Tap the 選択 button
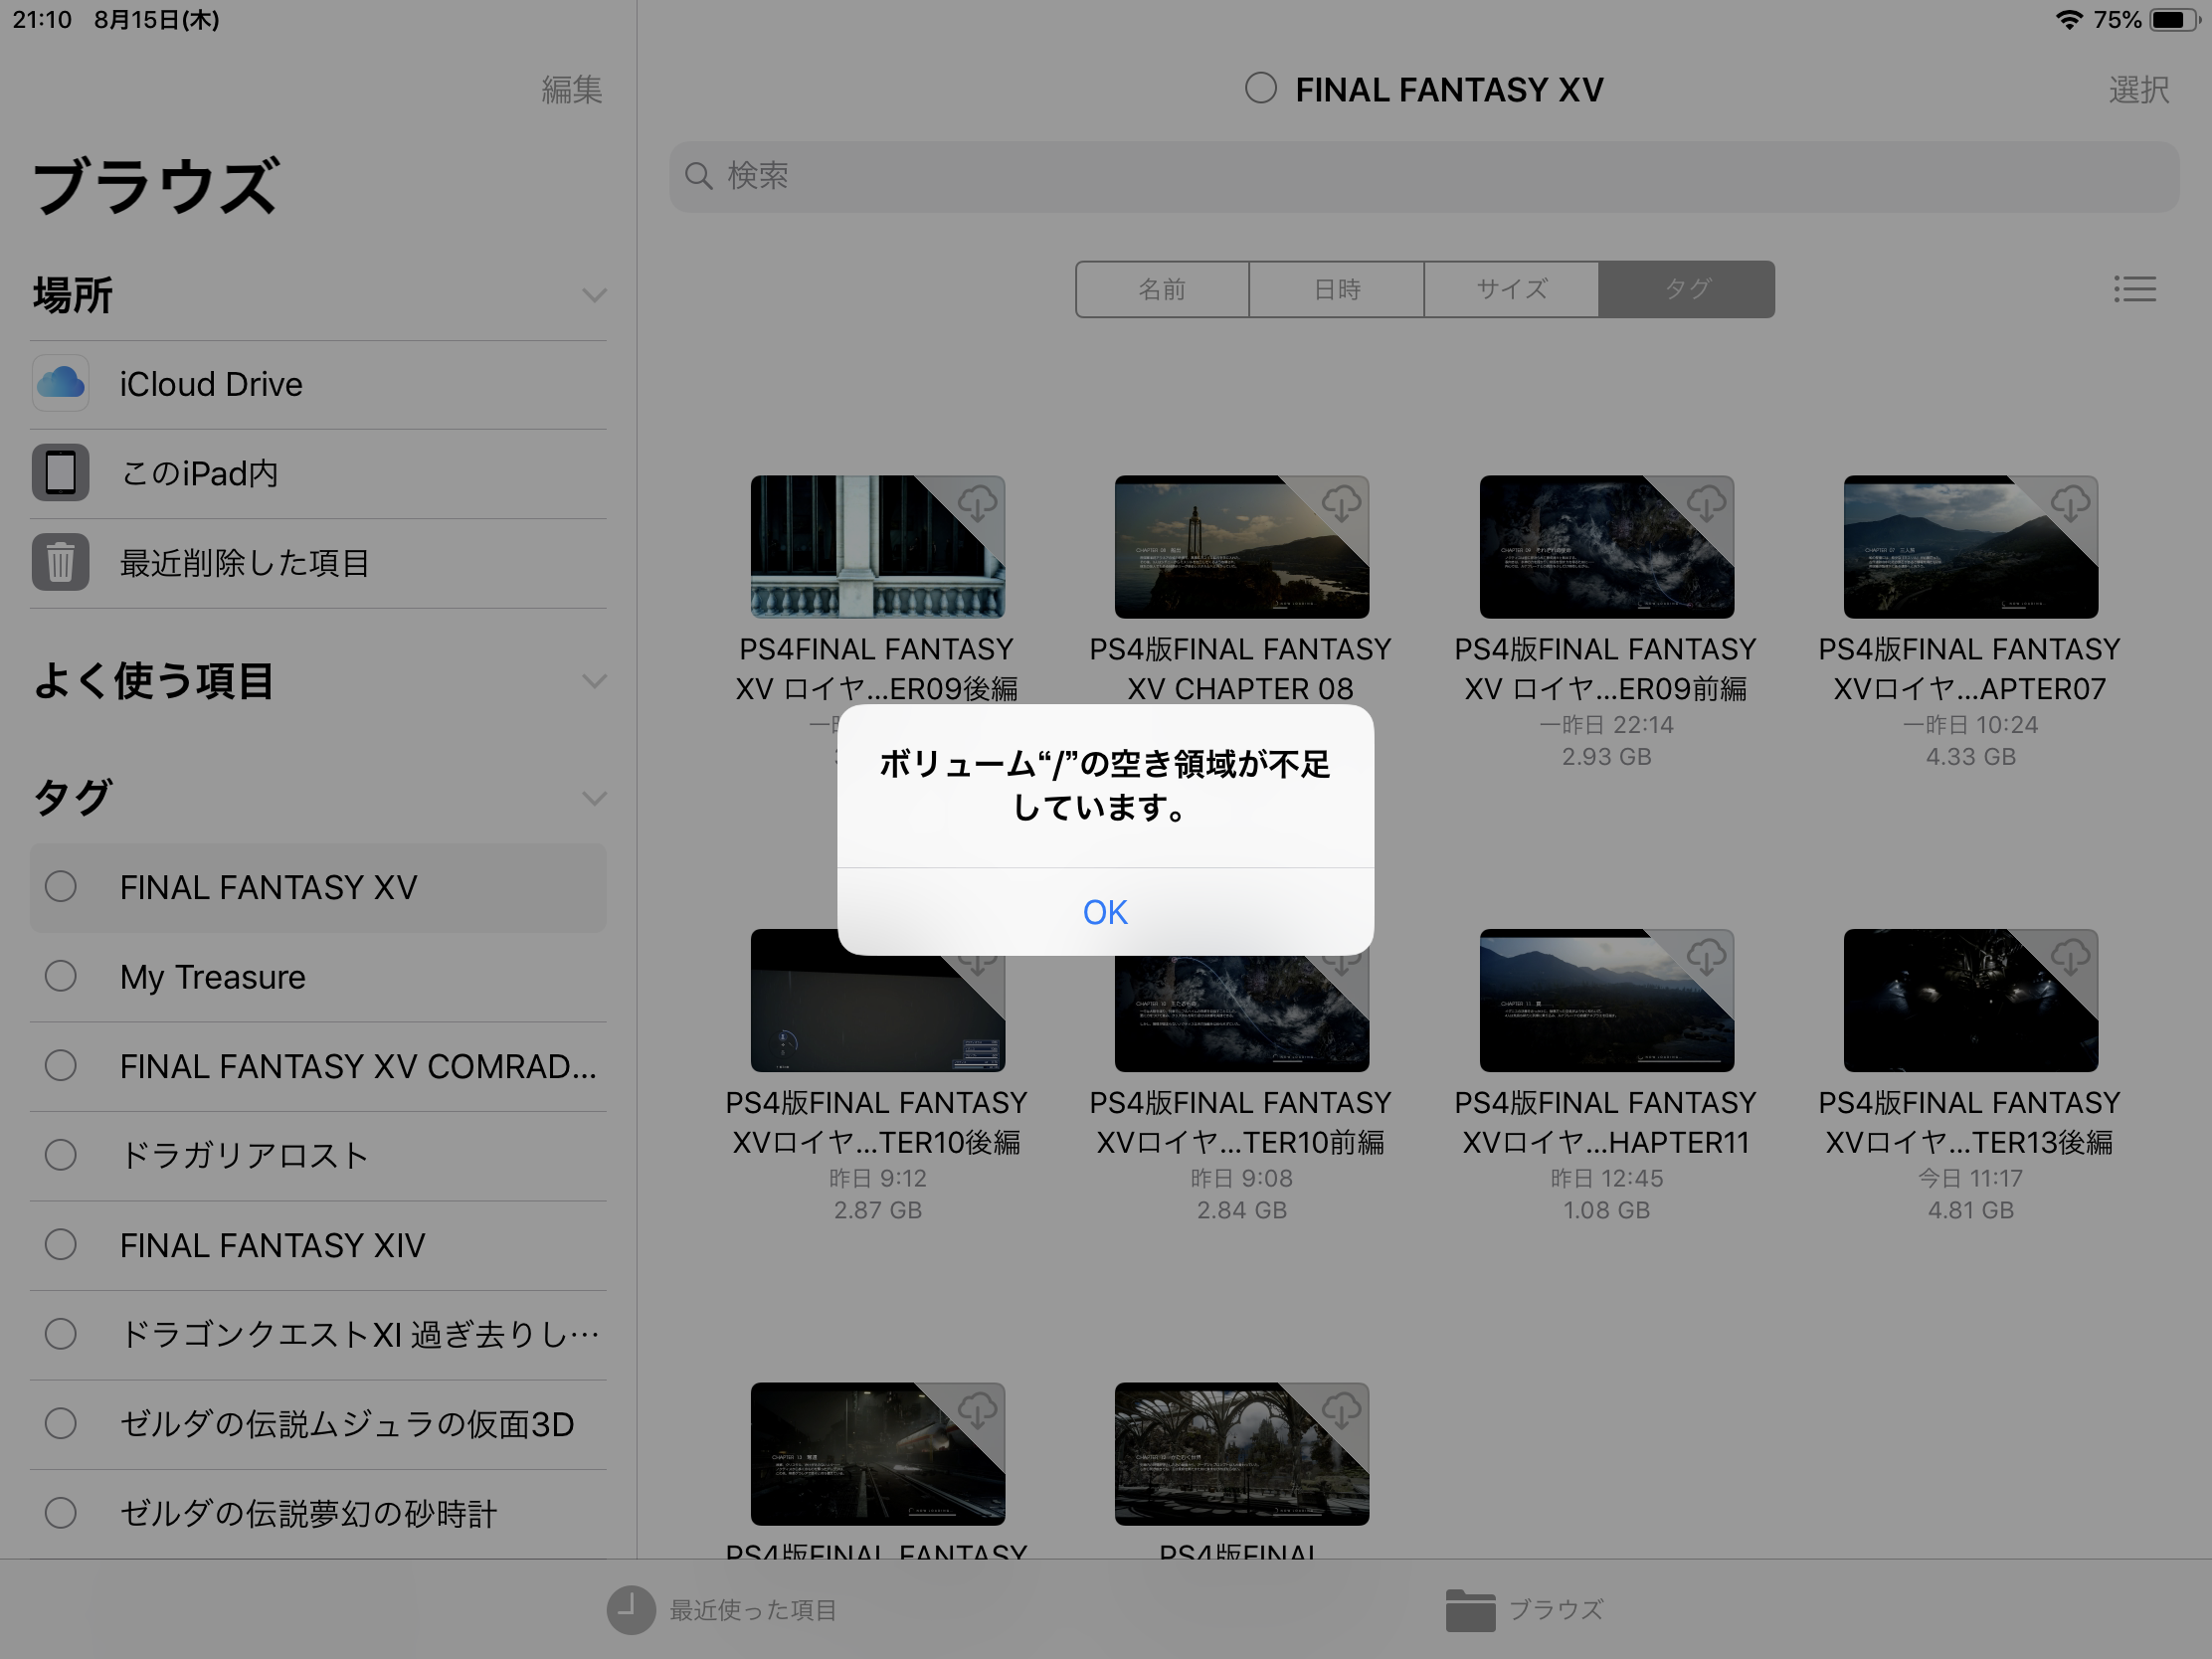 [x=2138, y=90]
